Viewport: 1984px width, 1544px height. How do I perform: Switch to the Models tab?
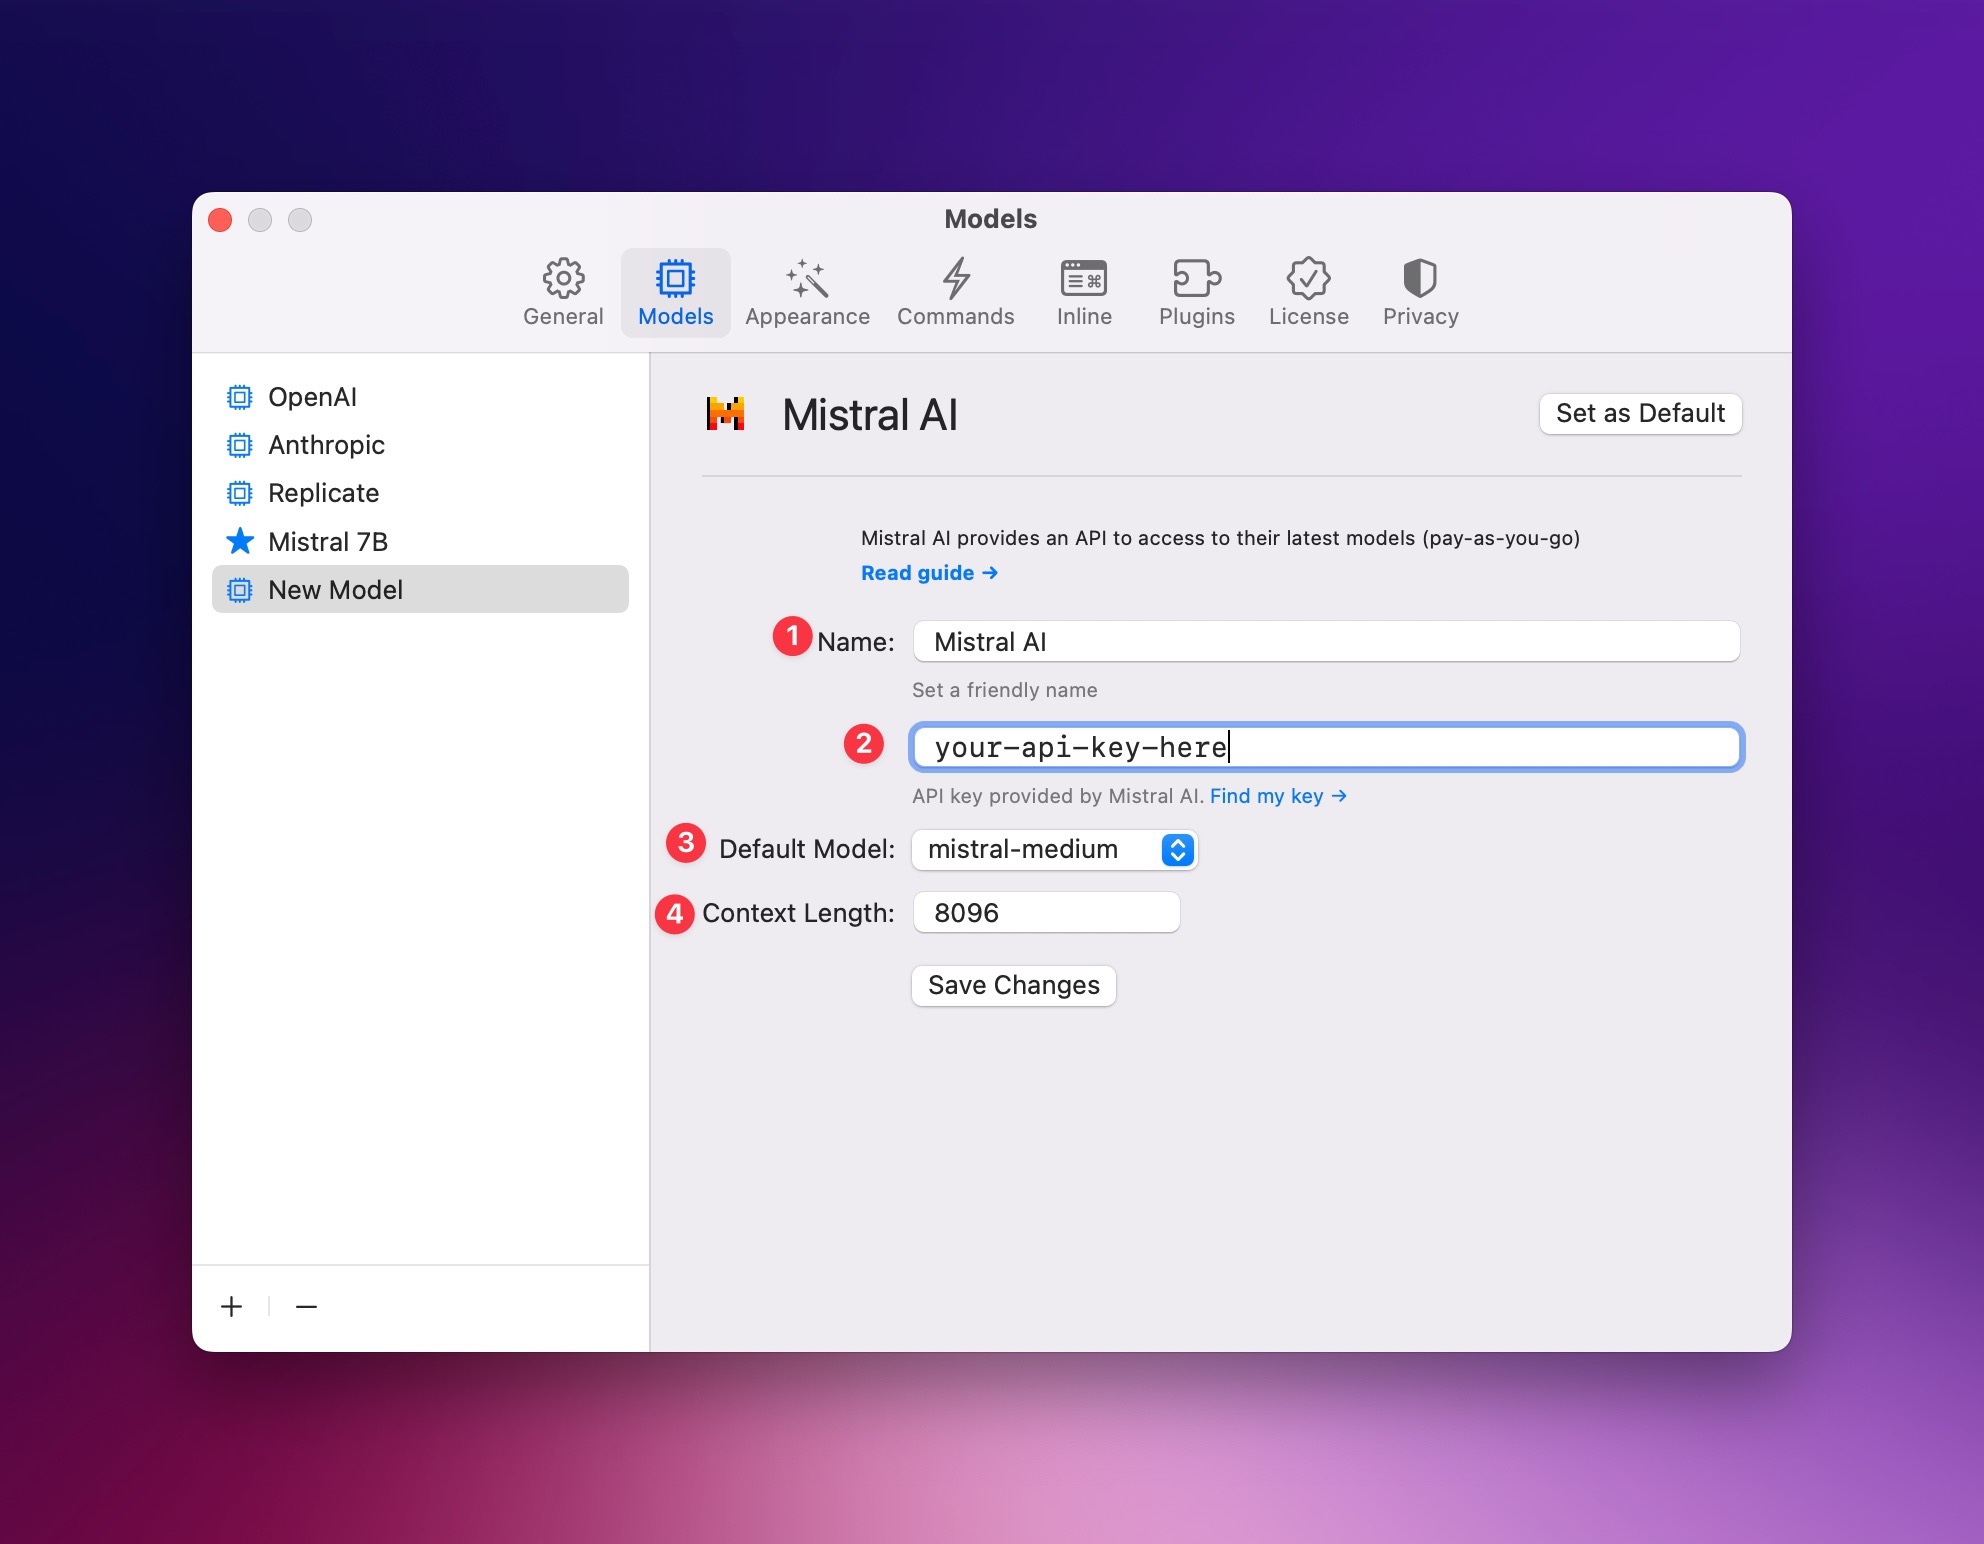(x=675, y=292)
